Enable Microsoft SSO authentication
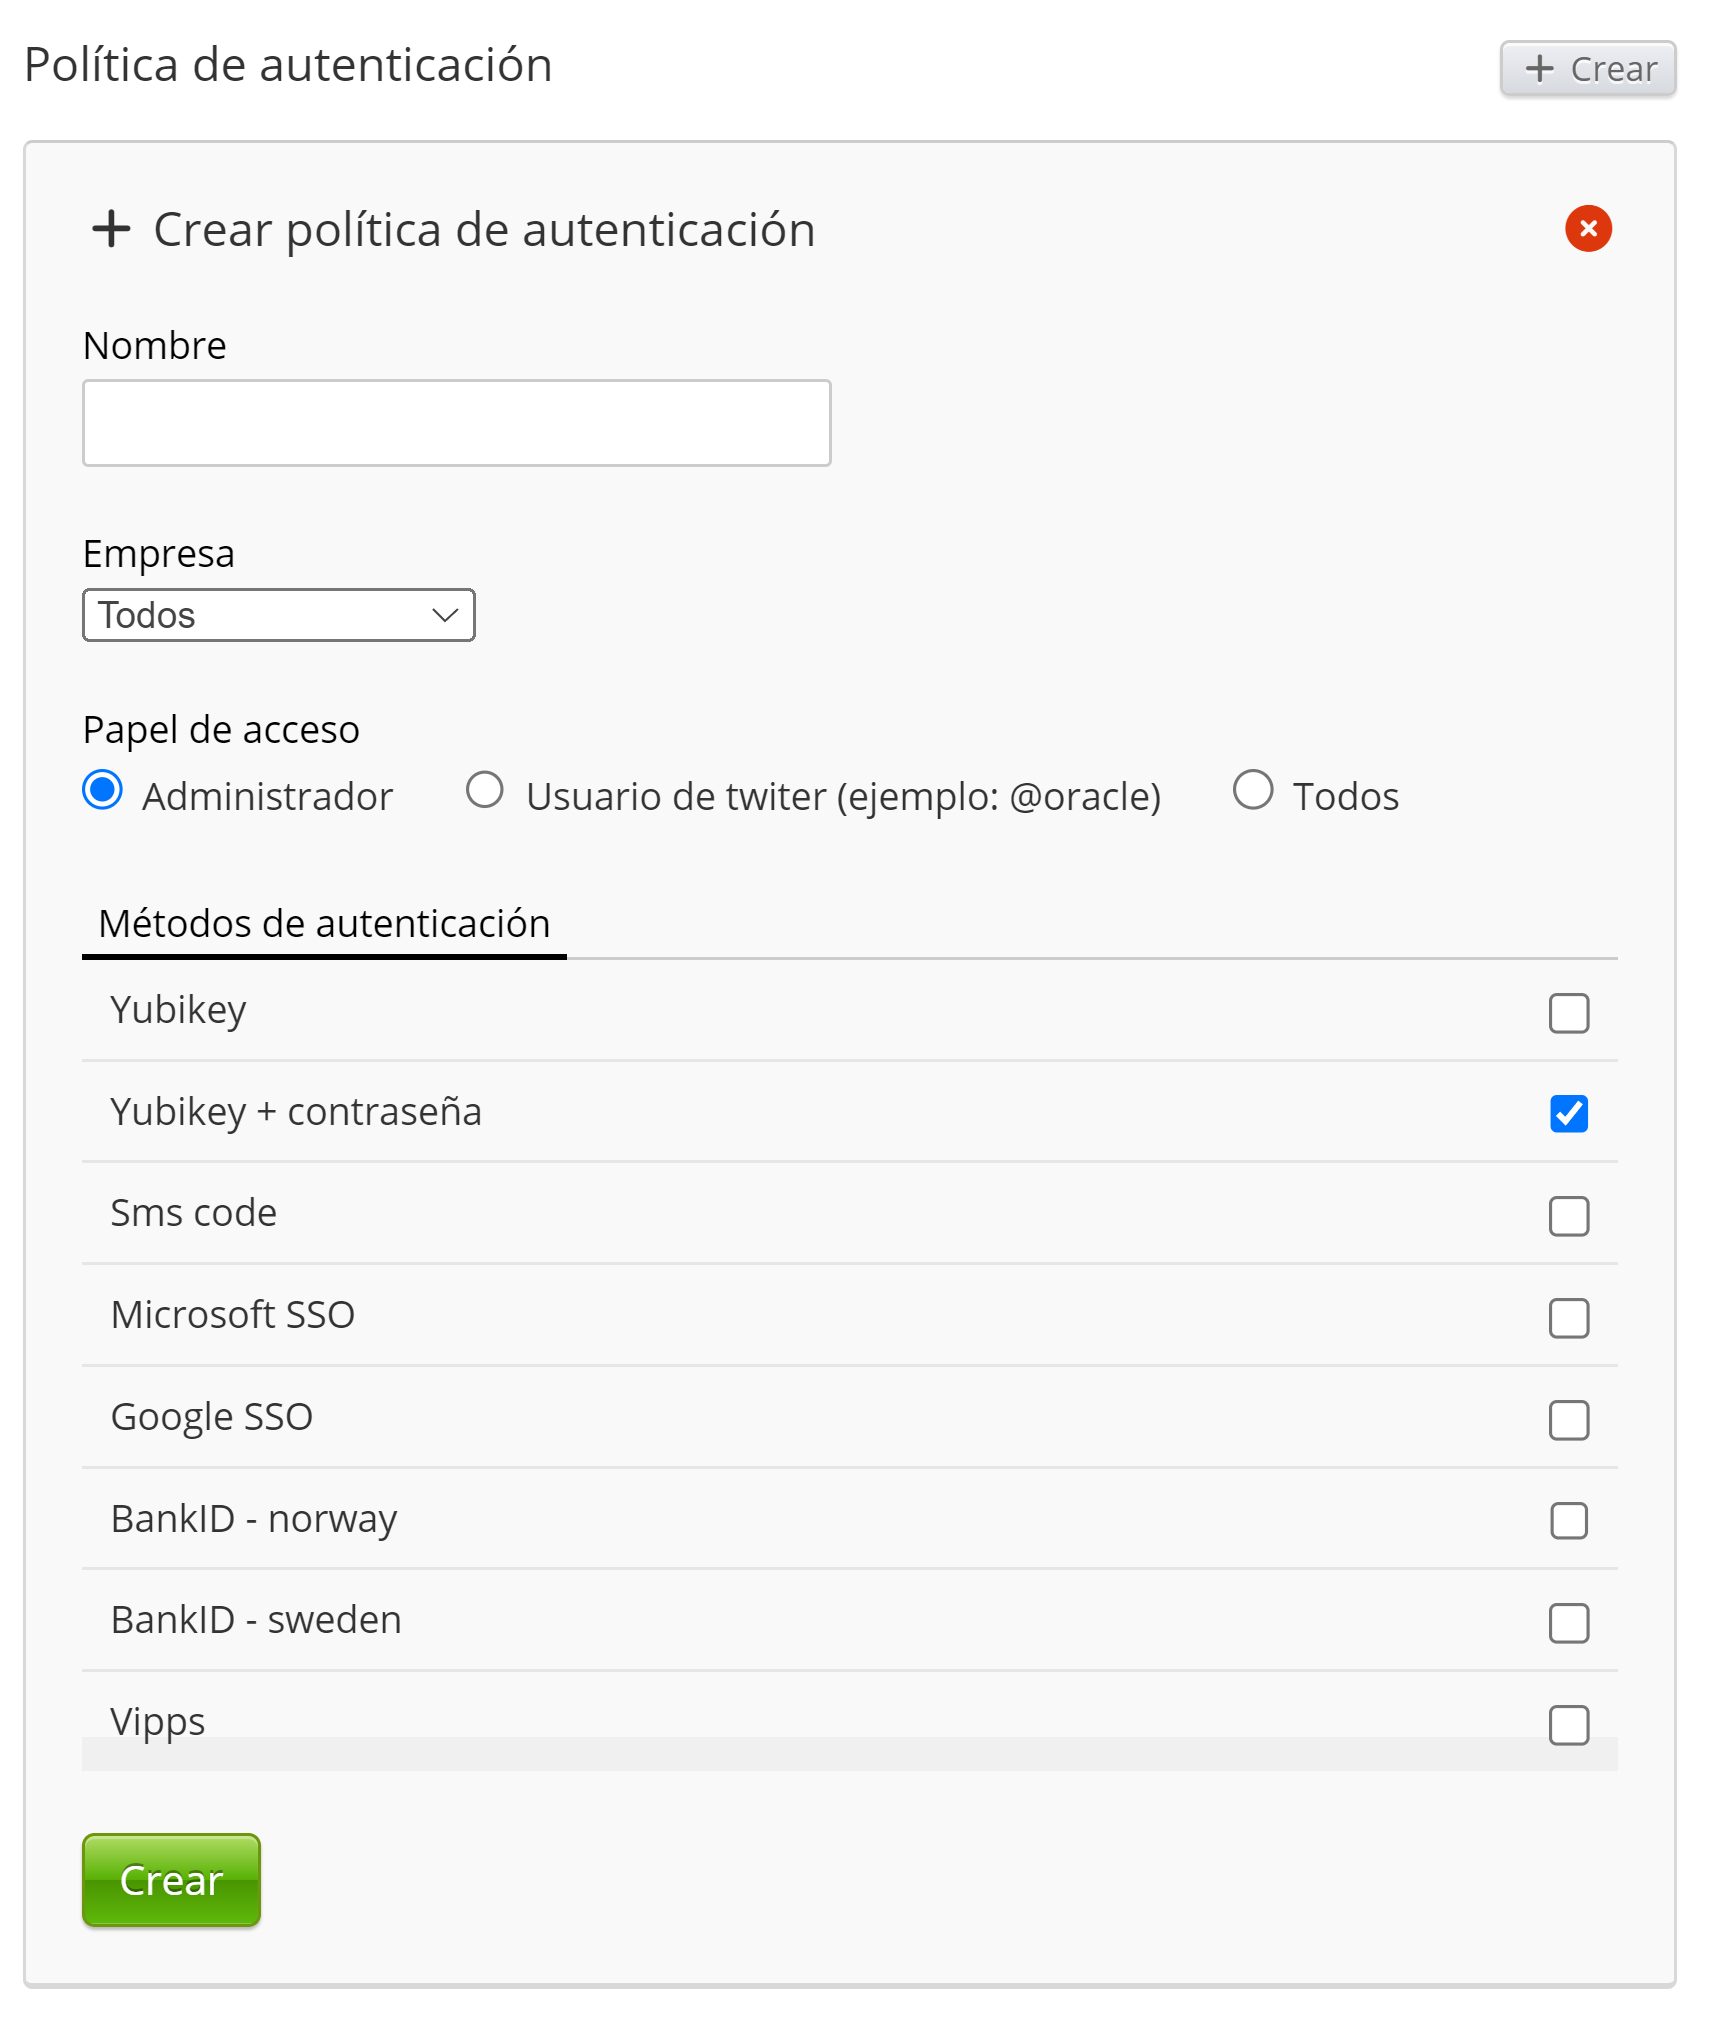Screen dimensions: 1712x2032 [1568, 1318]
